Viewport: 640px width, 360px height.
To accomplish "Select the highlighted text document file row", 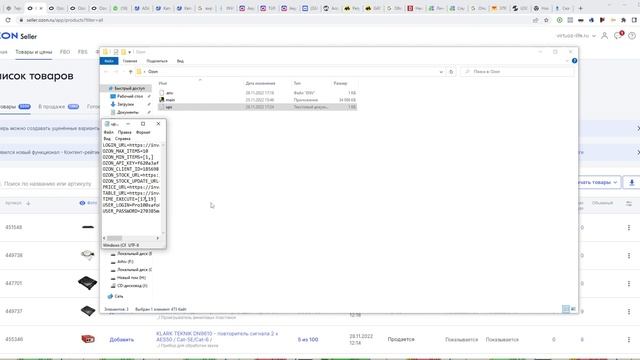I will 258,107.
